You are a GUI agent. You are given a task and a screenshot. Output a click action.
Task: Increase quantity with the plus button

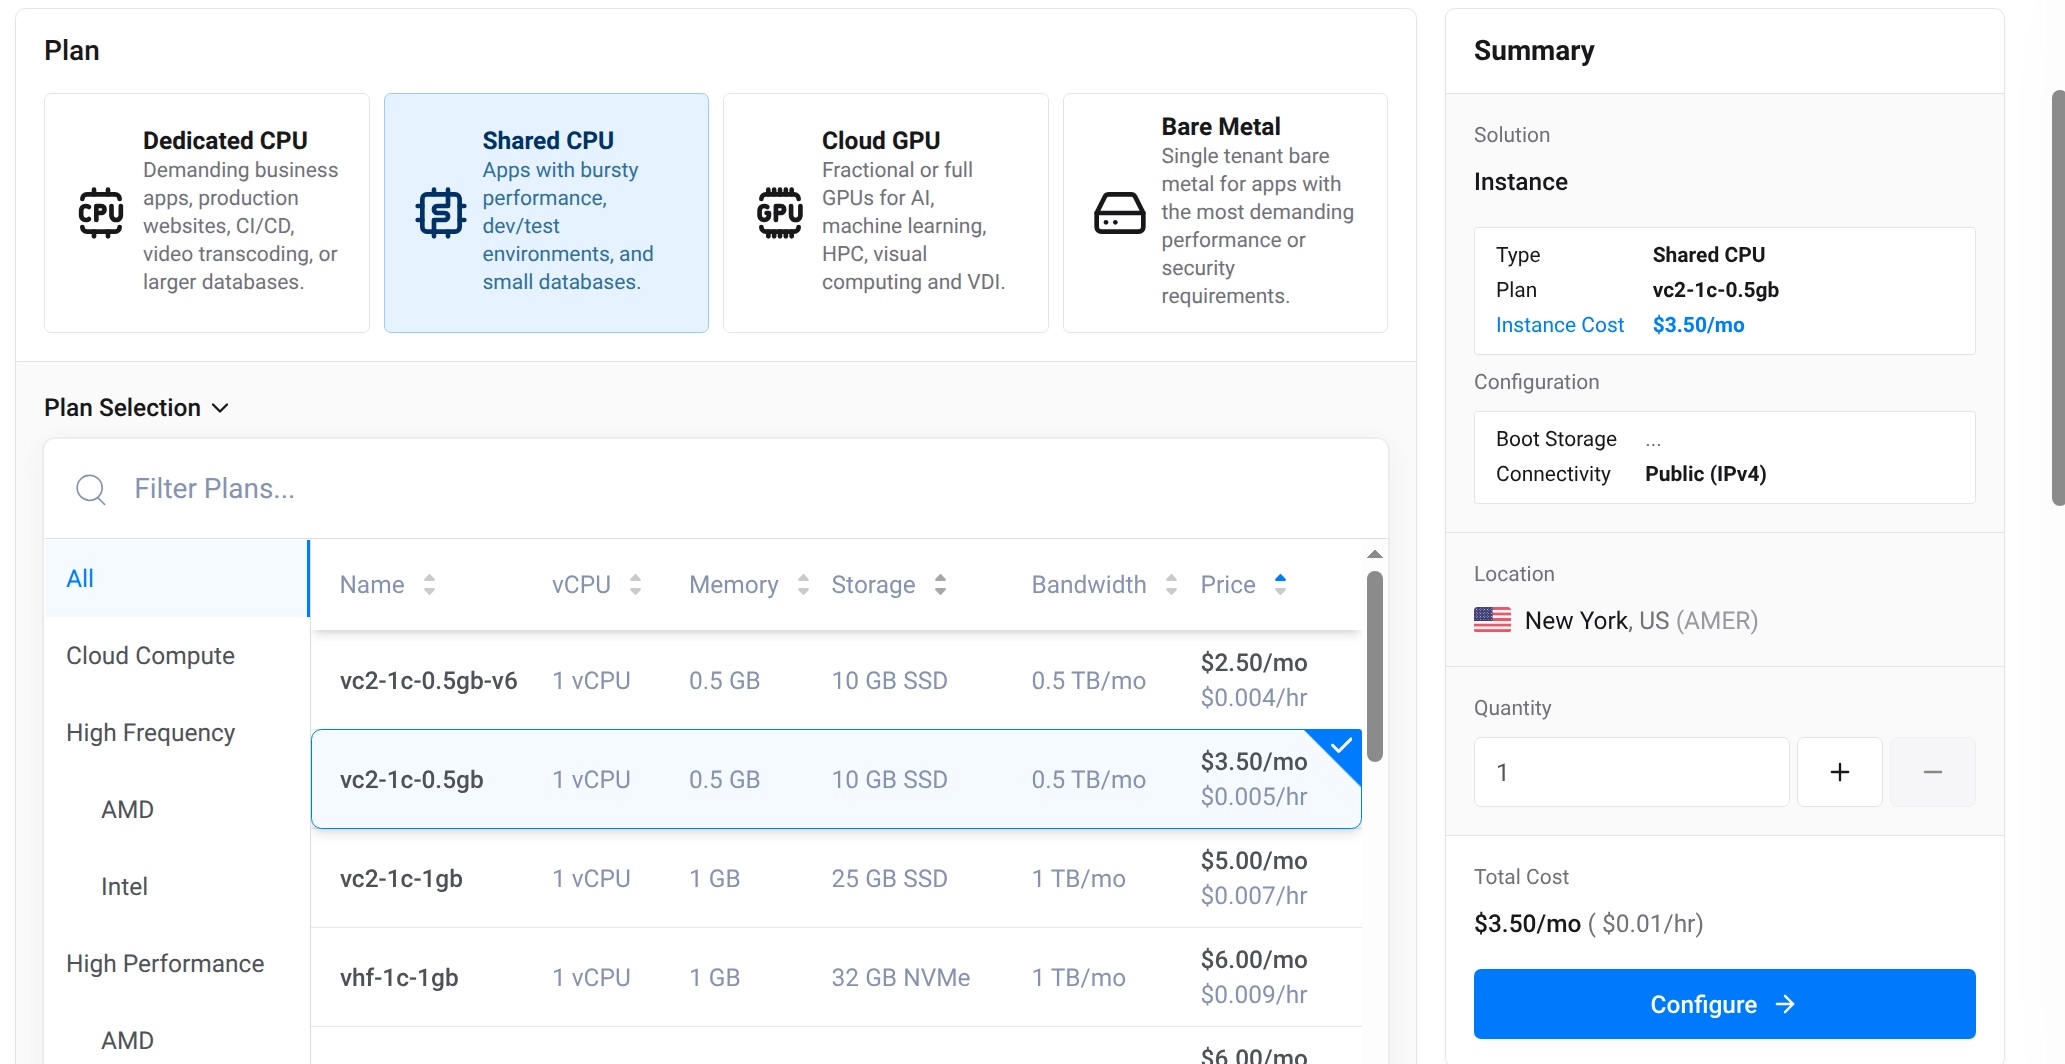click(1840, 772)
